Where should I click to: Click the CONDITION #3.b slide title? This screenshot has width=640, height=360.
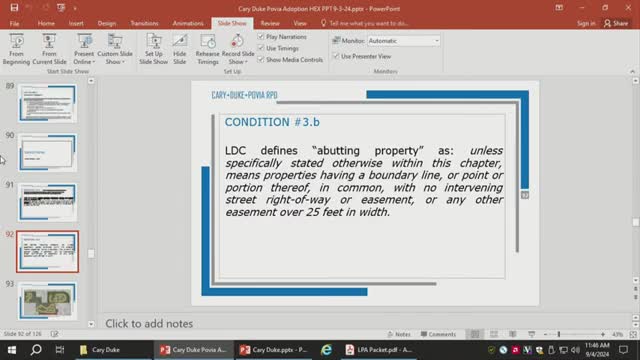(x=272, y=122)
